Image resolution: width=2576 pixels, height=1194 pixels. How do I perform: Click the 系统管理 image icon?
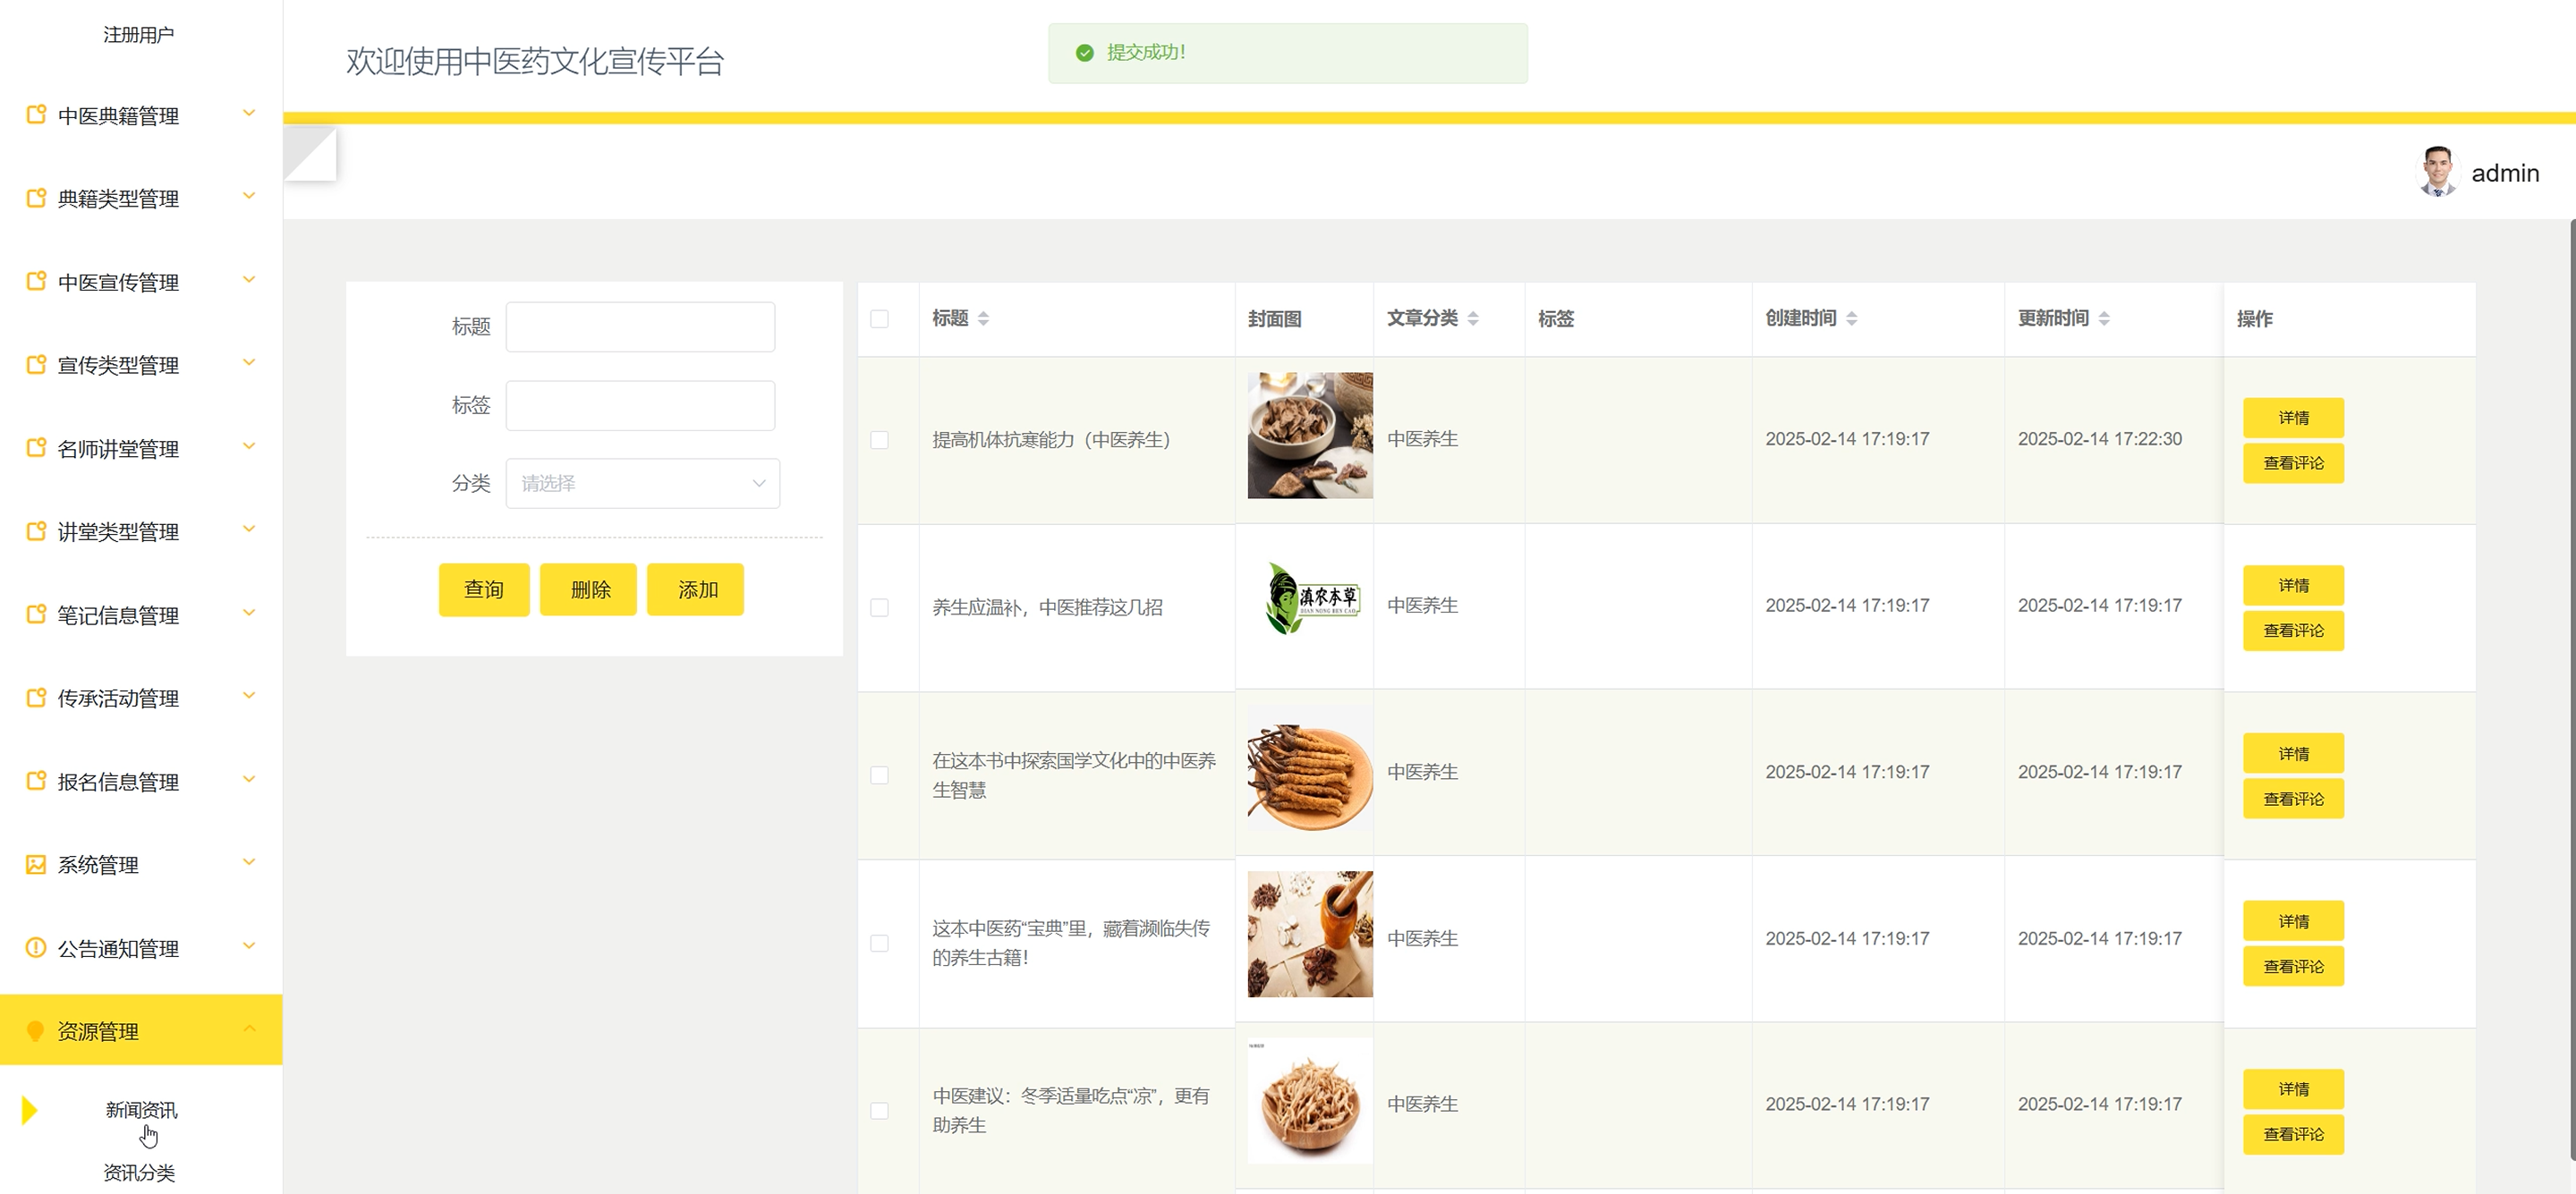[x=36, y=864]
